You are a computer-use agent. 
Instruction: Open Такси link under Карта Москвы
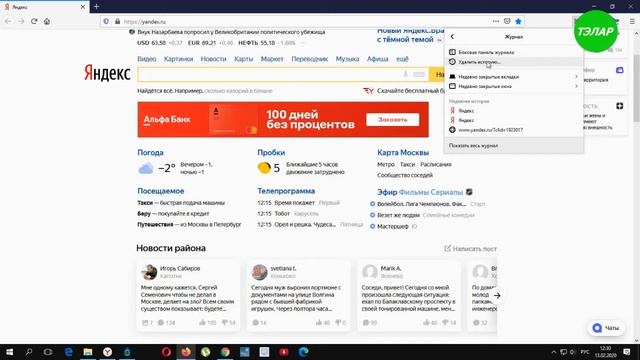407,164
